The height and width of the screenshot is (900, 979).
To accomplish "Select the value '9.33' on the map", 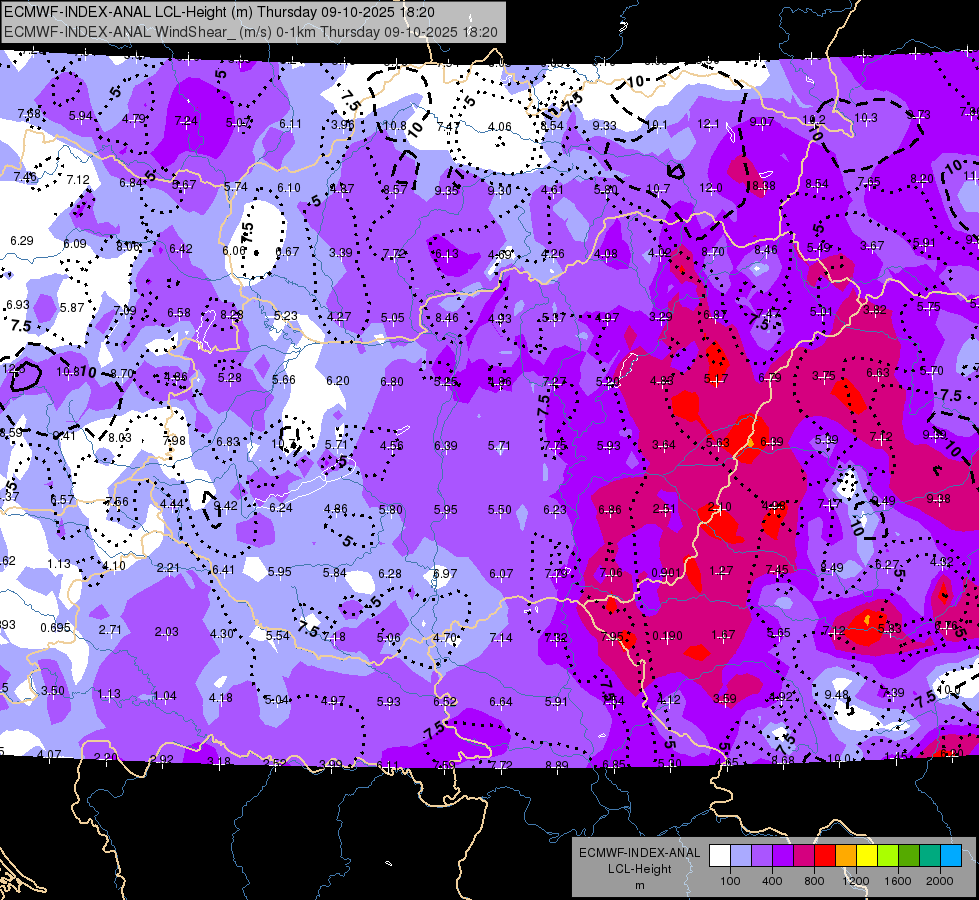I will point(604,126).
